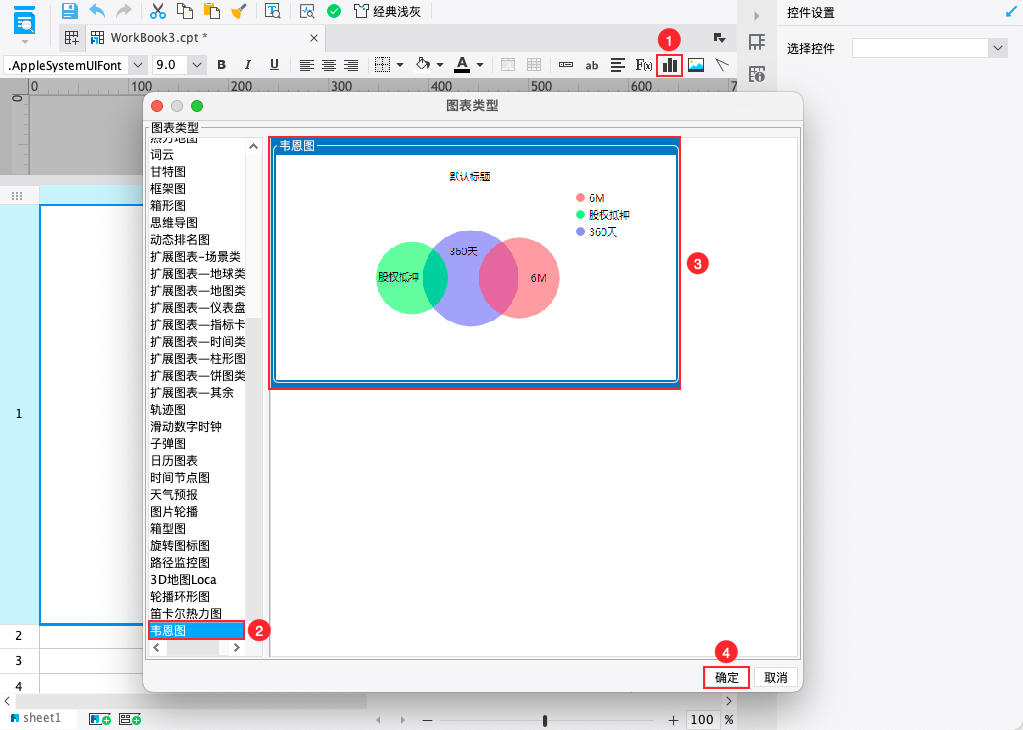Image resolution: width=1023 pixels, height=730 pixels.
Task: Open the cell info panel icon in sidebar
Action: tap(756, 74)
